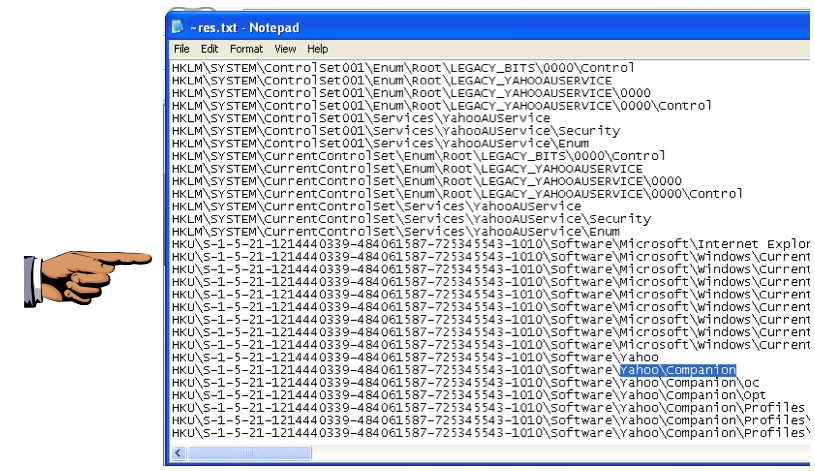Click the ControlSet001 YahooAUService\Enum line
Screen dimensions: 815x471
380,143
